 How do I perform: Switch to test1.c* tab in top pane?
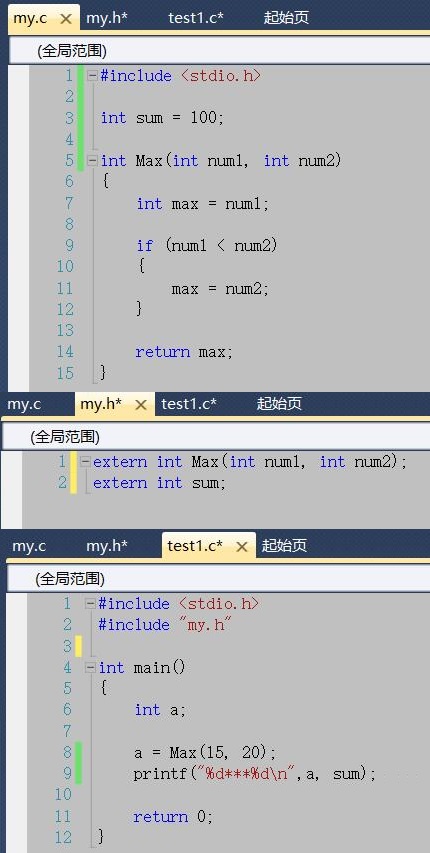click(x=196, y=17)
